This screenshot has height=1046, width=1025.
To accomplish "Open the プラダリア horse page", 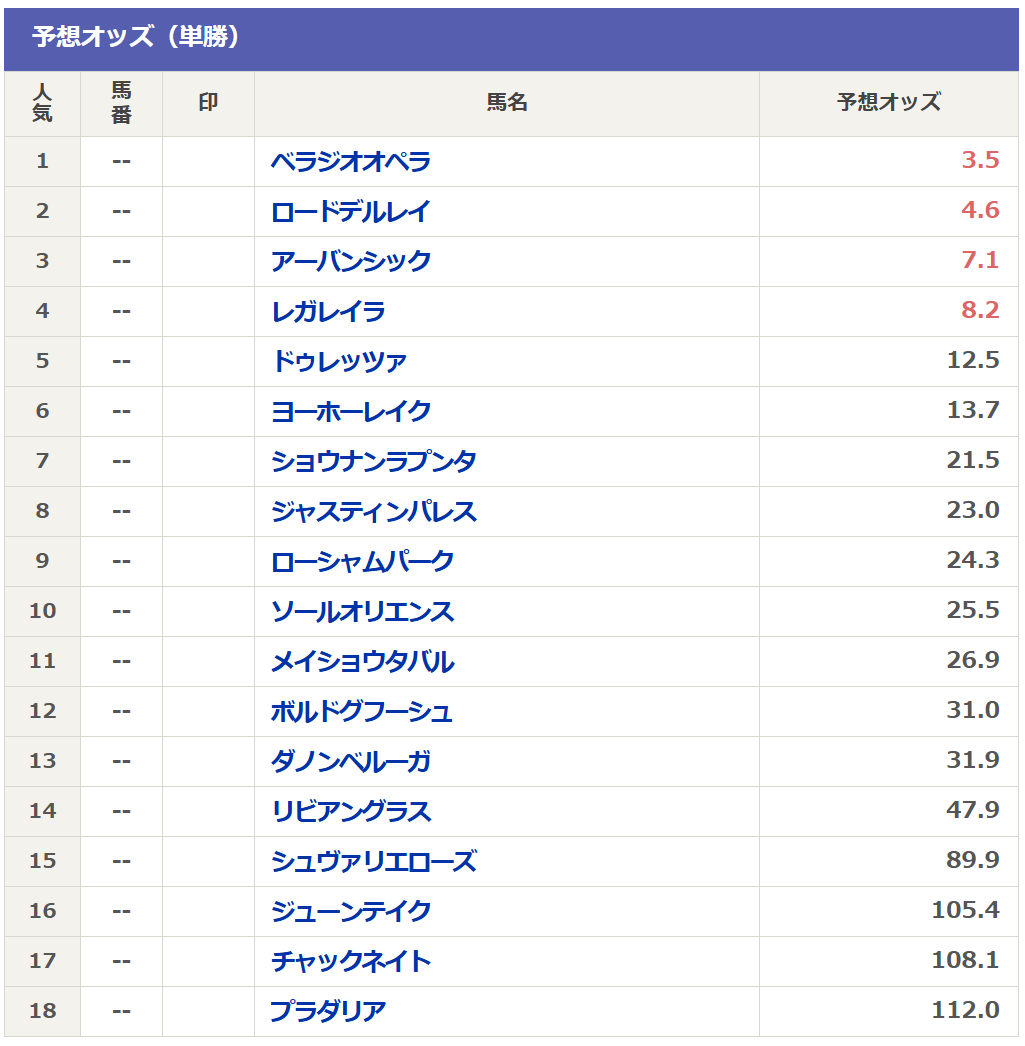I will click(x=328, y=1013).
